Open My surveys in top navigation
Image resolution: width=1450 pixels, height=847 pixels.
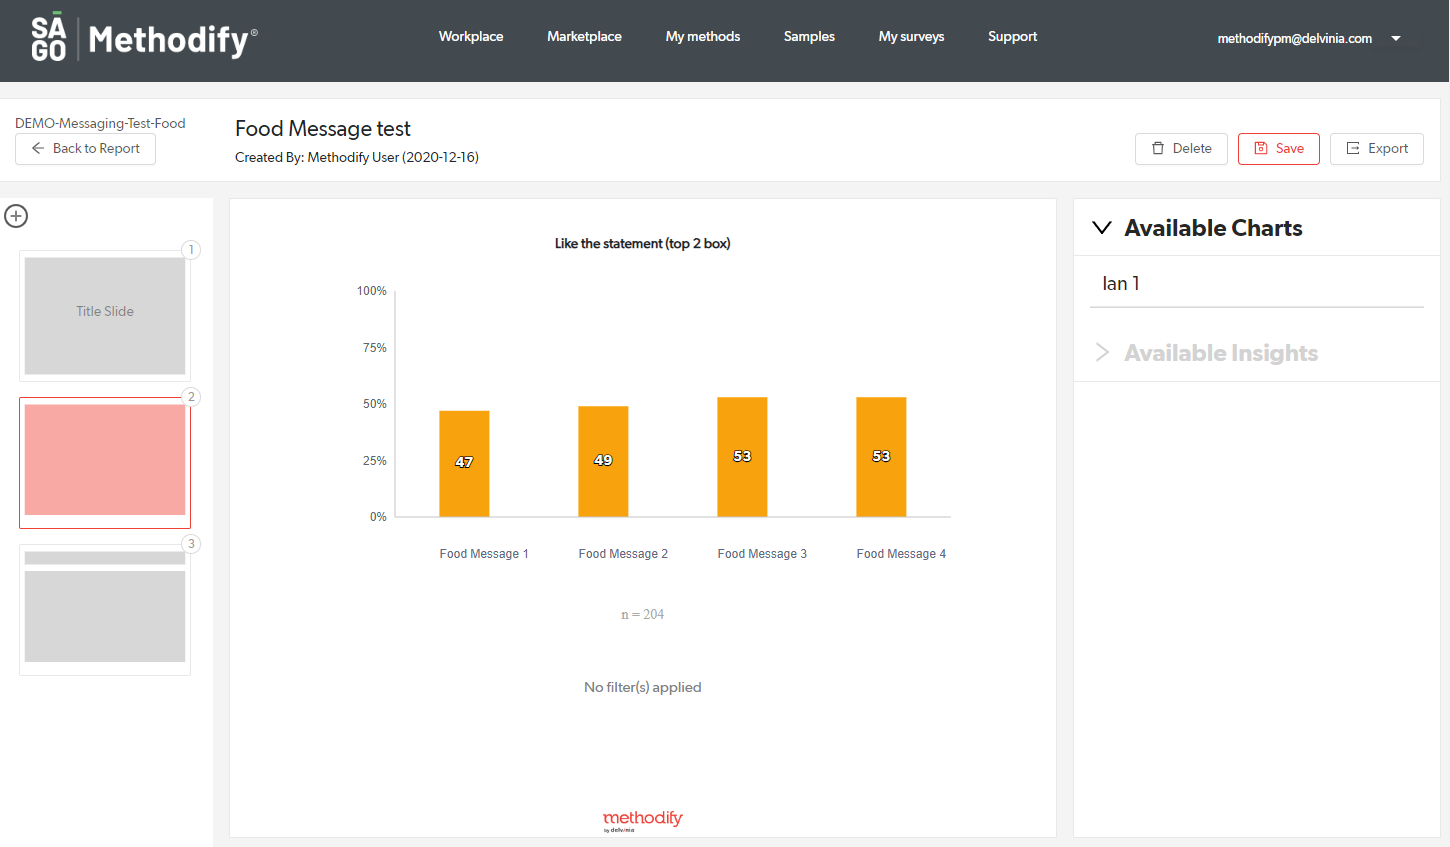[911, 37]
